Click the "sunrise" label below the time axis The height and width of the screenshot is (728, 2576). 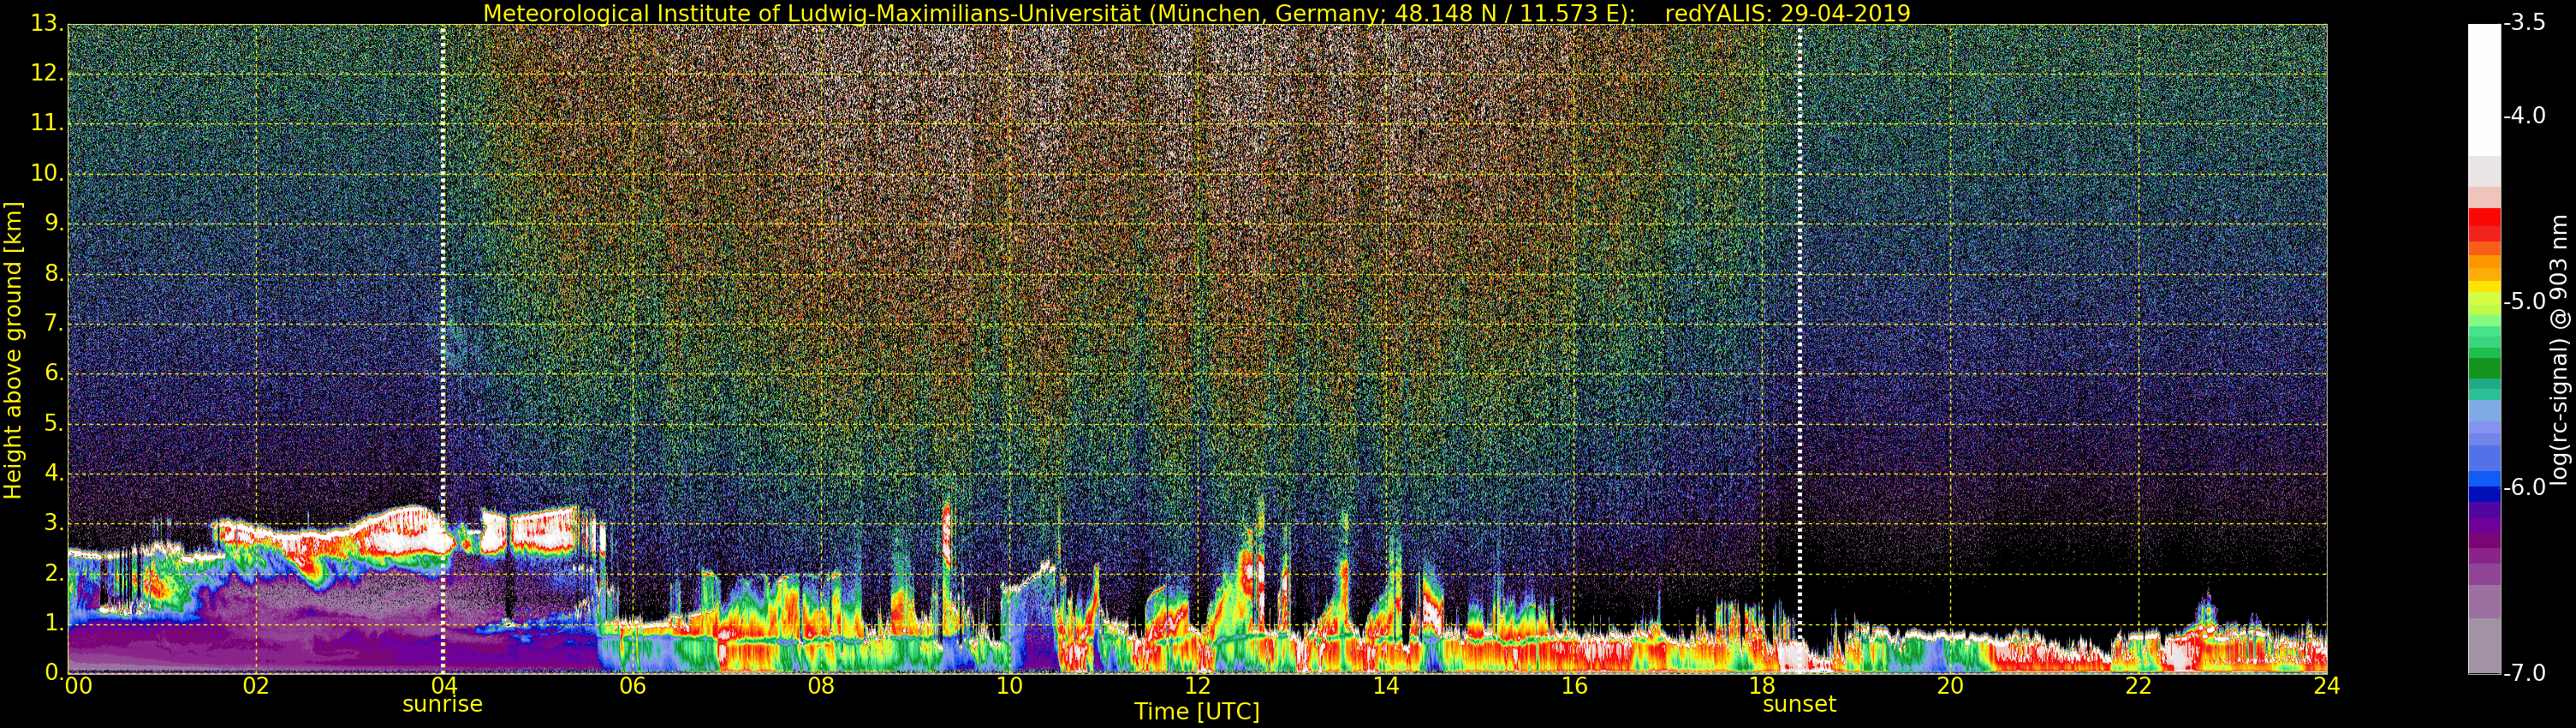442,704
